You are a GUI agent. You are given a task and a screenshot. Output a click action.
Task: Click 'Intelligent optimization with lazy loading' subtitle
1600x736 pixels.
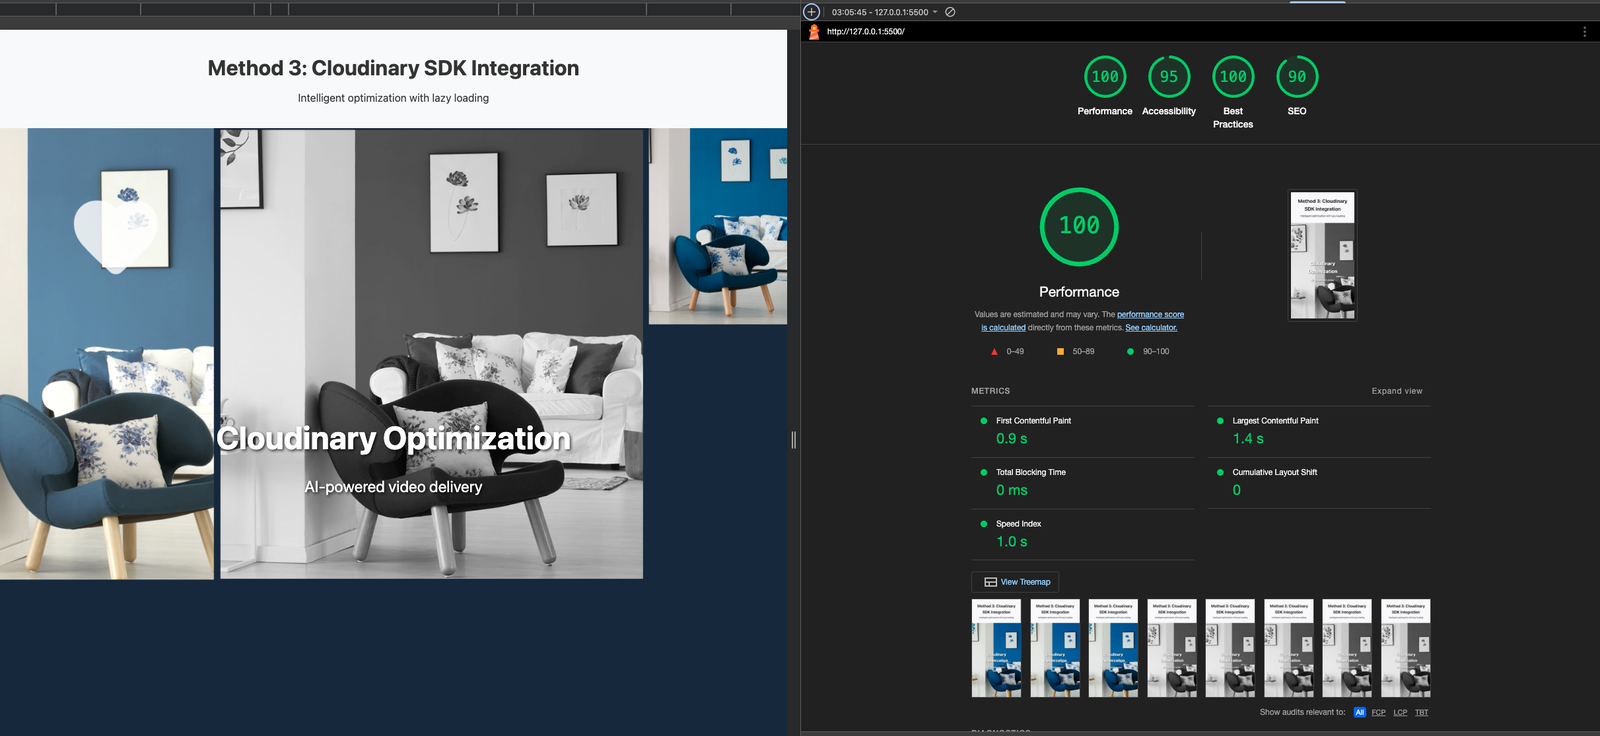click(x=393, y=98)
